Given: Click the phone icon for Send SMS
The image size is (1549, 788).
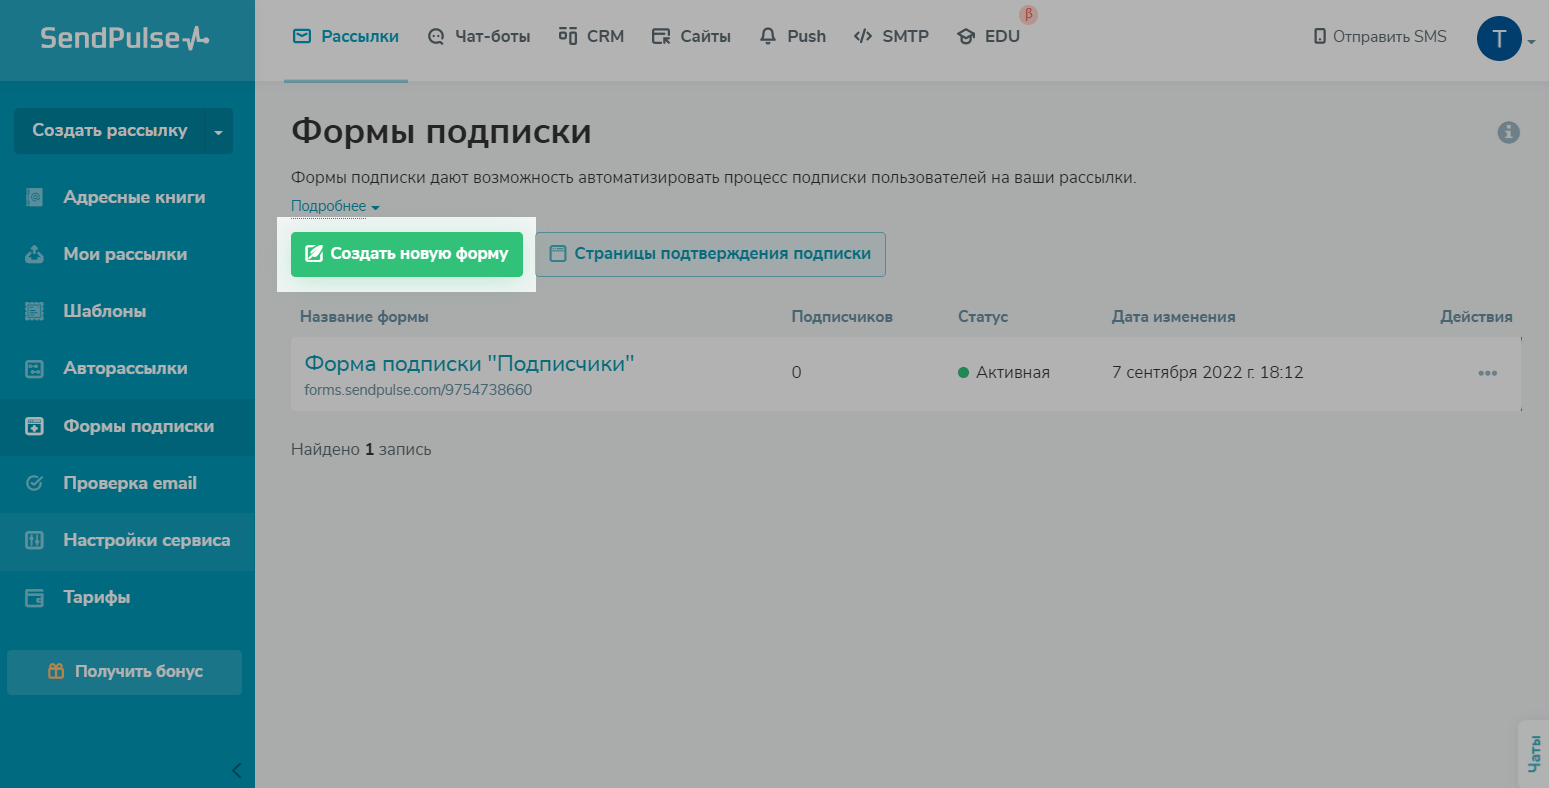Looking at the screenshot, I should (x=1319, y=37).
